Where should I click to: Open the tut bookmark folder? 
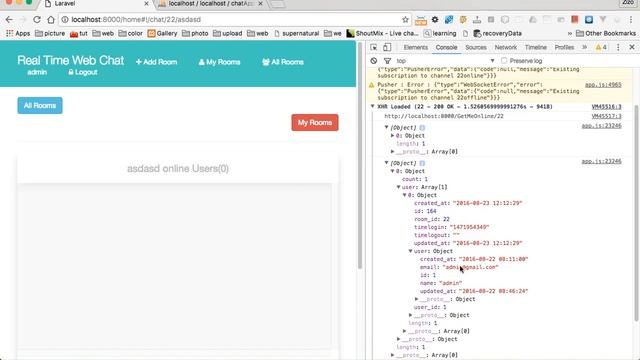pos(79,33)
